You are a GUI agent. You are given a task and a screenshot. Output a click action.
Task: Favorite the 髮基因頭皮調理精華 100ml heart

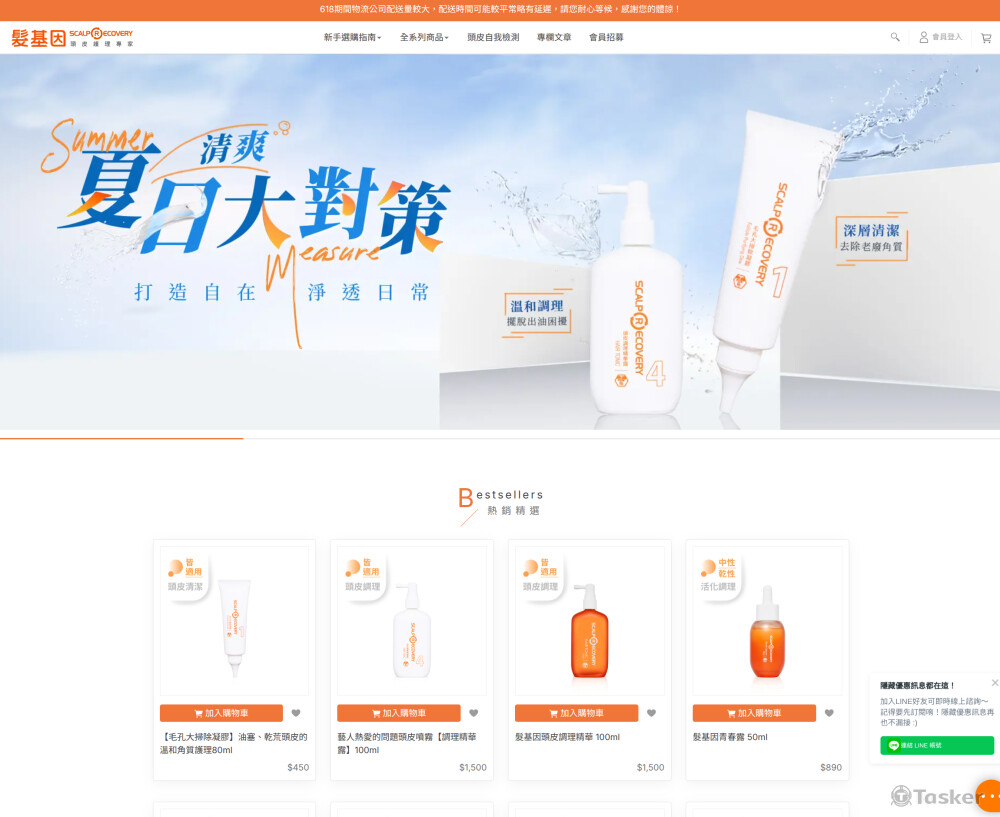[651, 713]
